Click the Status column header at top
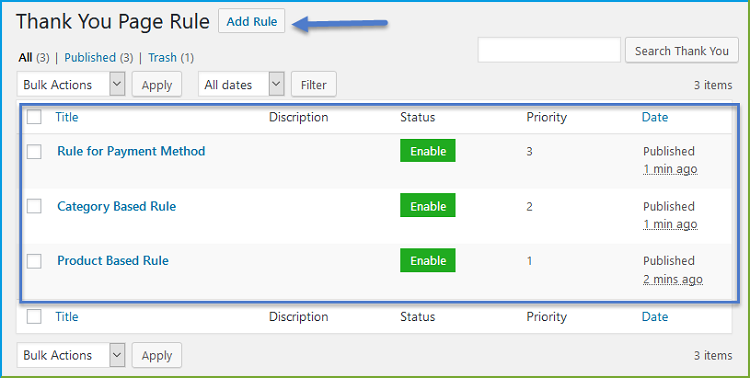 tap(418, 117)
